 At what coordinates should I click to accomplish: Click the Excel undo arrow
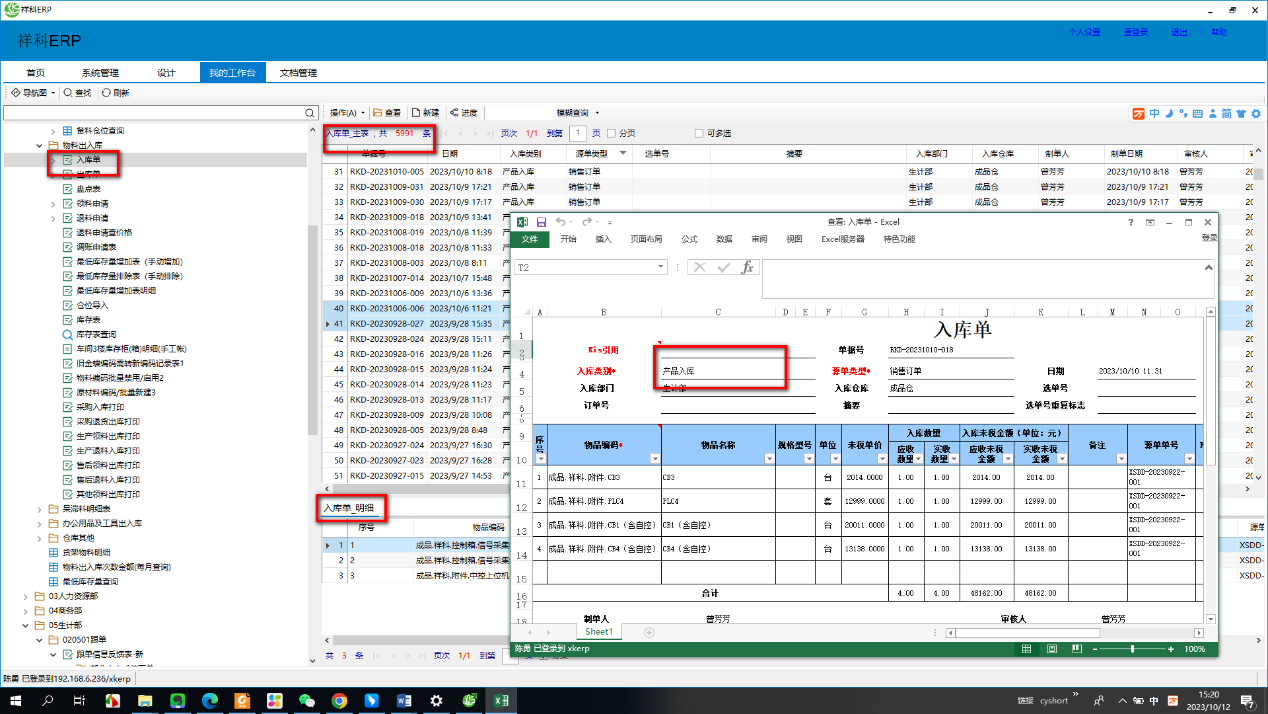pyautogui.click(x=561, y=222)
